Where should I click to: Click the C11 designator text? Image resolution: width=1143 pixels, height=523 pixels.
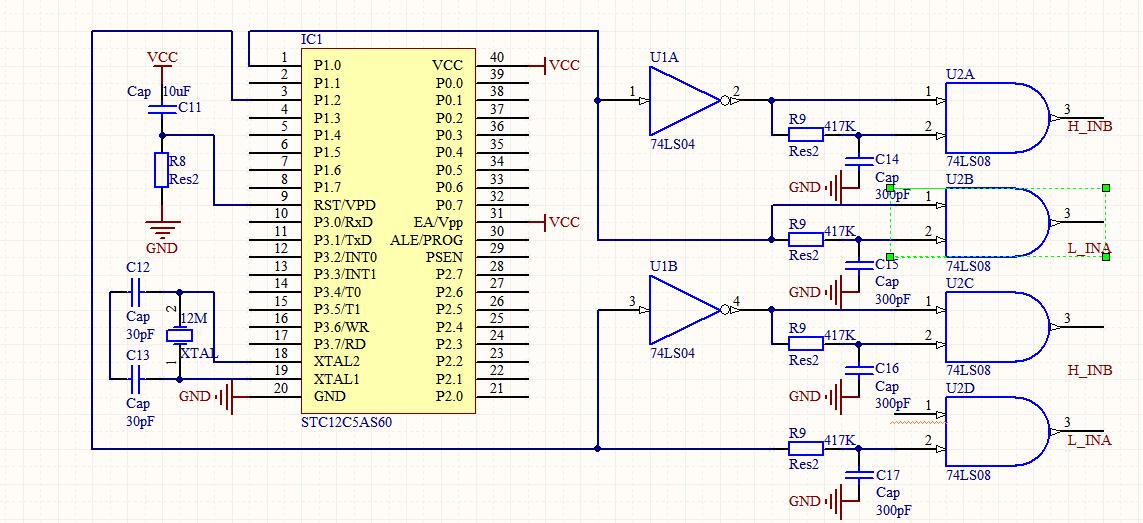pos(190,108)
